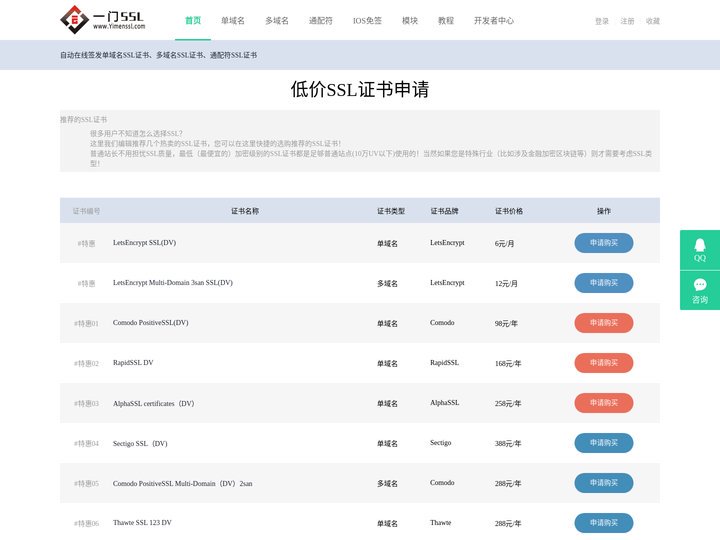Click 申请购买 for Sectigo SSL (DV)

[604, 443]
